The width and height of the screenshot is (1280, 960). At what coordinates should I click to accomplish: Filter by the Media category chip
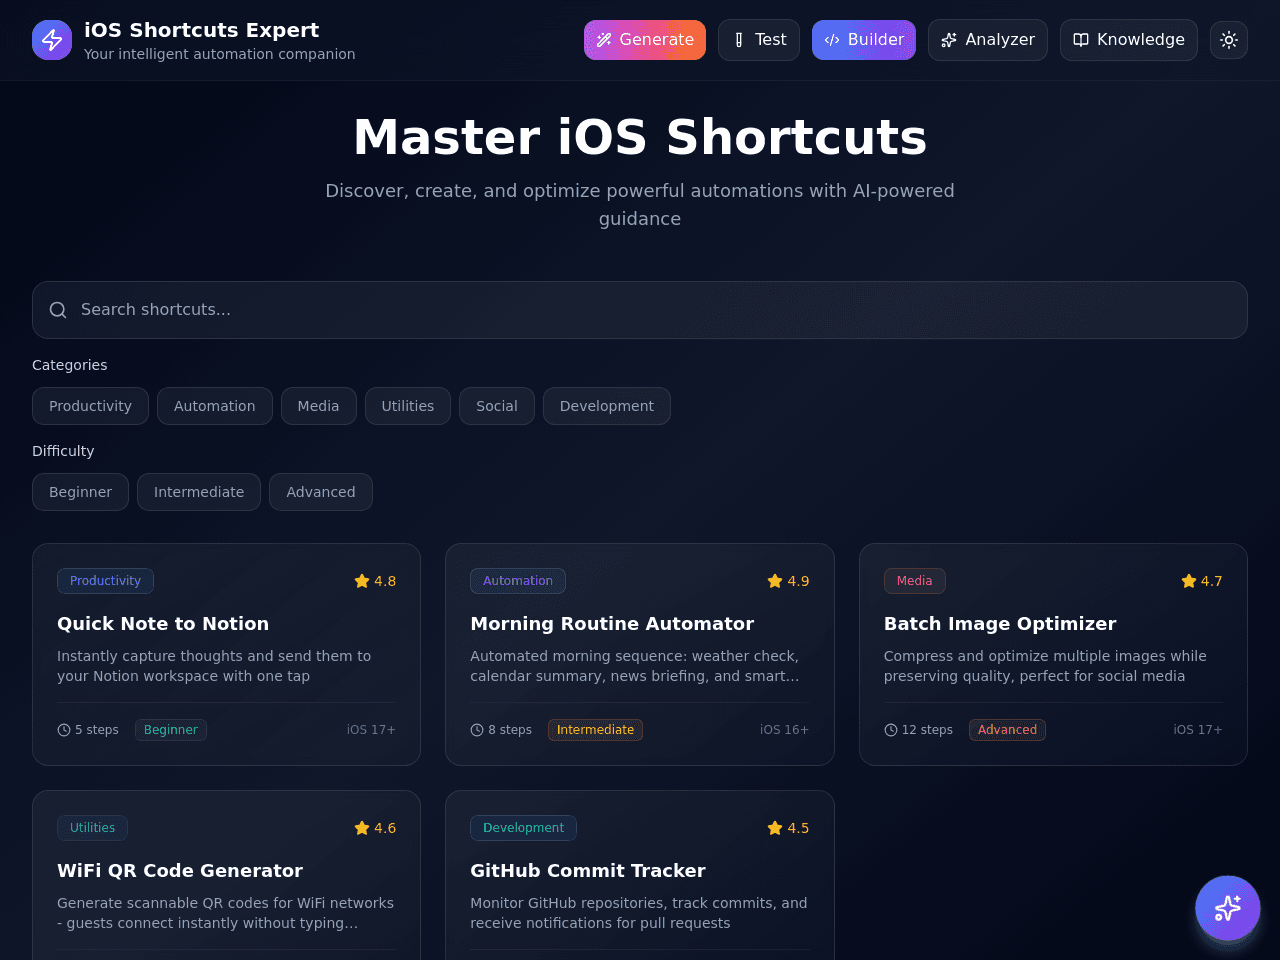(x=318, y=406)
